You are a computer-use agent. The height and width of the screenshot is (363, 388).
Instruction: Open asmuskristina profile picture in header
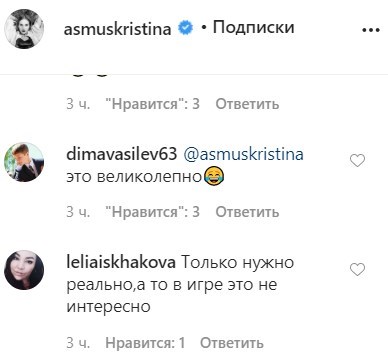click(x=24, y=29)
